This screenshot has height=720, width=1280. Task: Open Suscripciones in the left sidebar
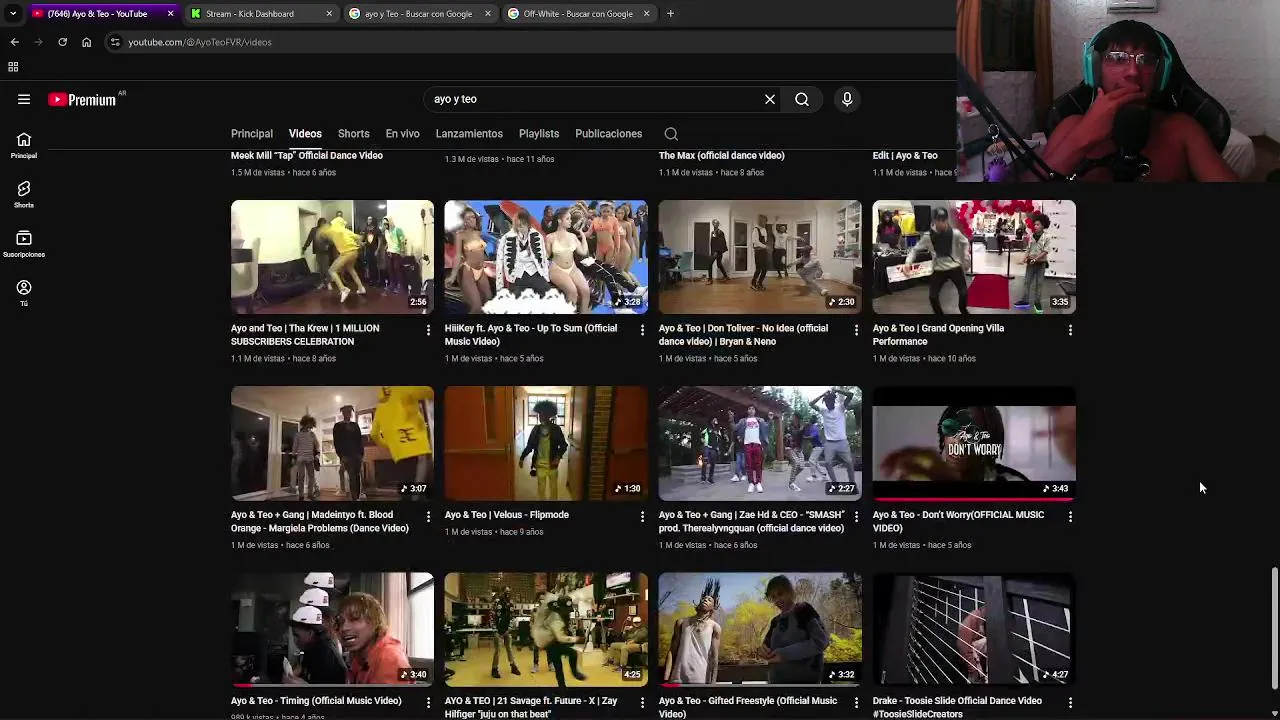coord(24,244)
